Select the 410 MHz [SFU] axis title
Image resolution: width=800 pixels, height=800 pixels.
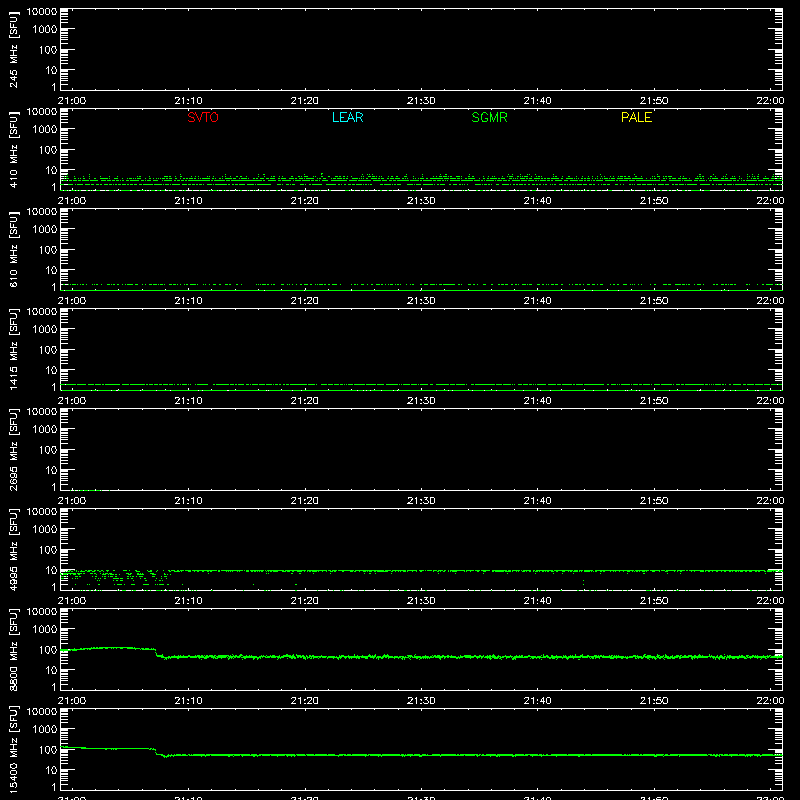point(13,149)
